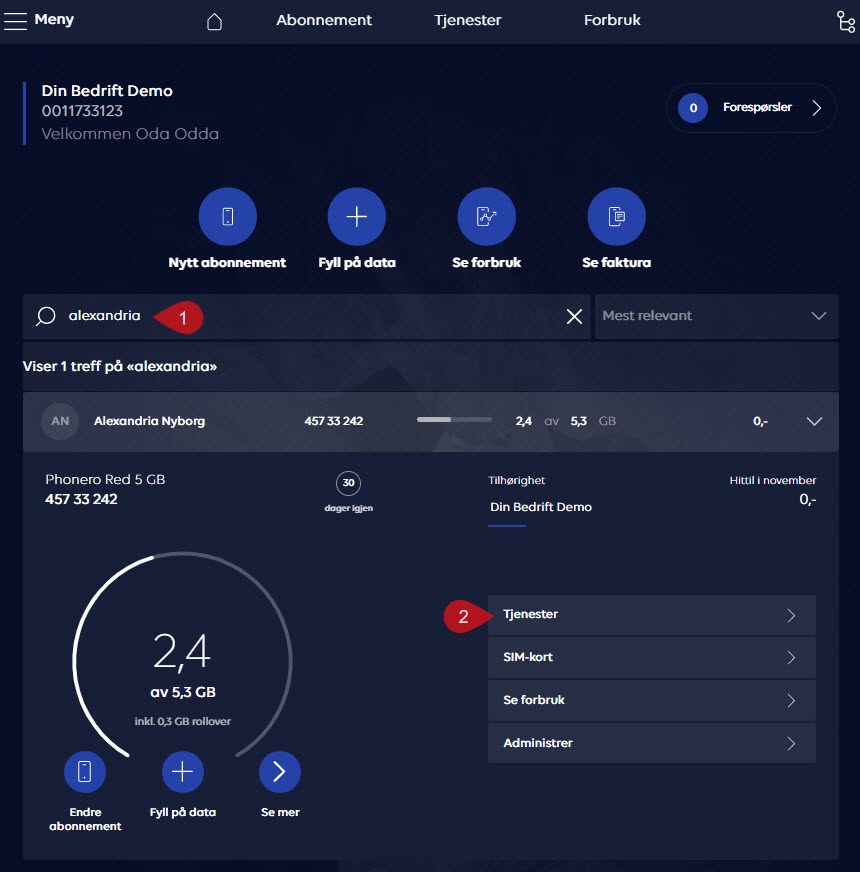This screenshot has width=860, height=872.
Task: Click the Se mer label
Action: pyautogui.click(x=280, y=812)
